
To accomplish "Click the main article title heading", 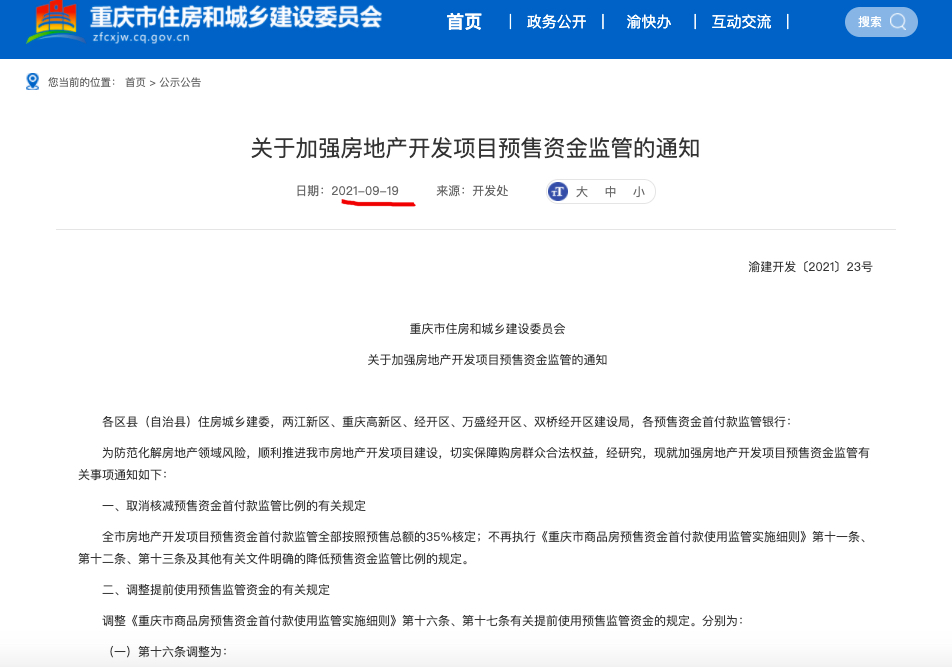I will [x=475, y=149].
